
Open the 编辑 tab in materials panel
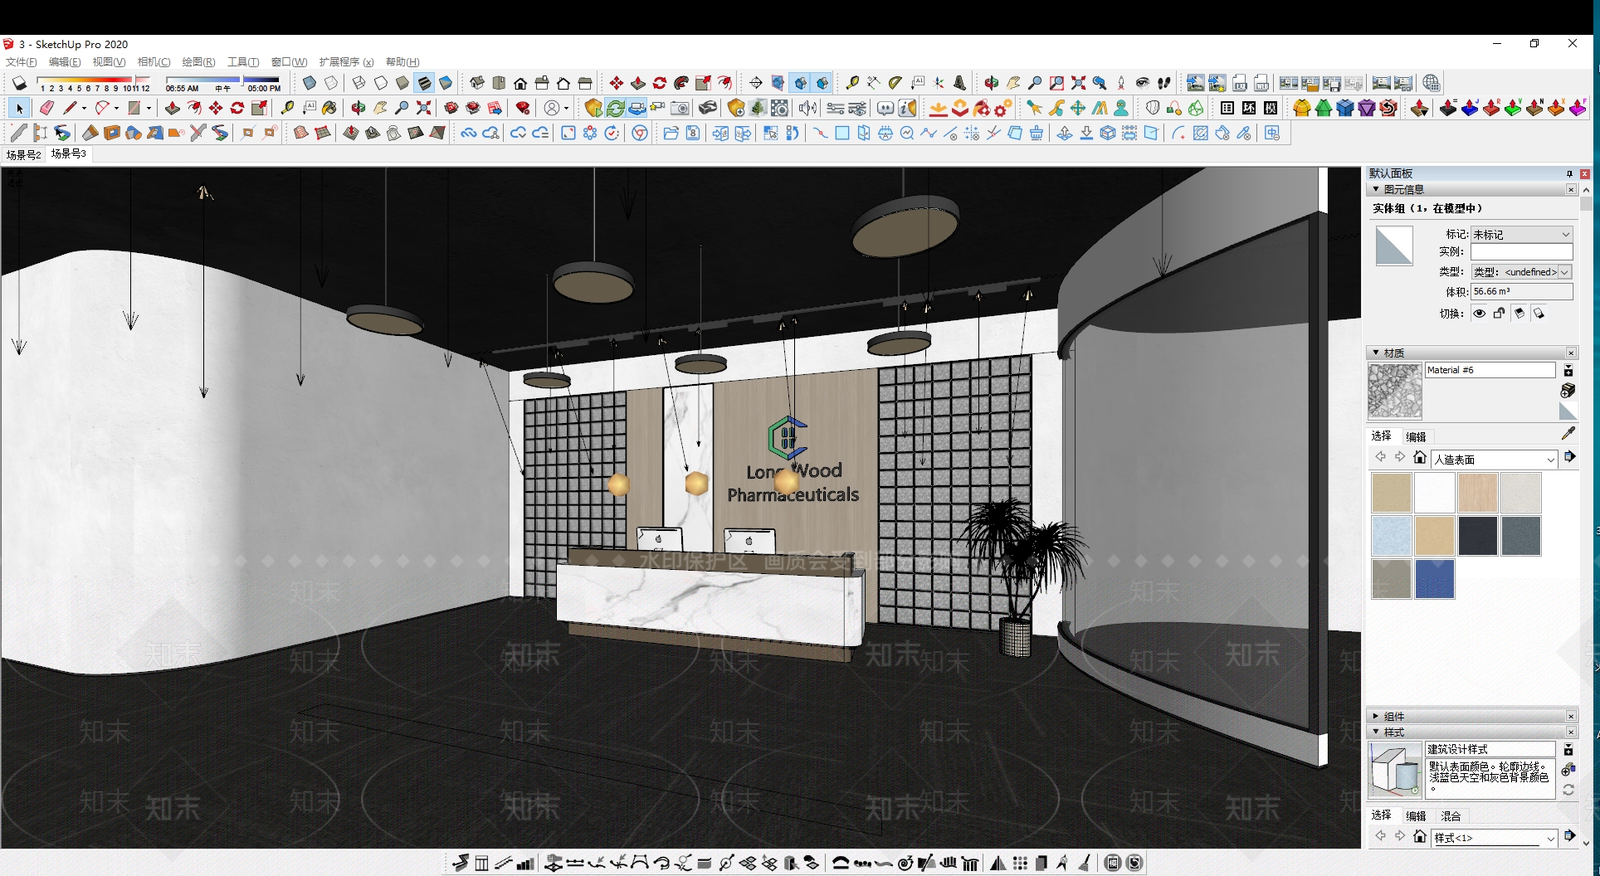(1416, 436)
